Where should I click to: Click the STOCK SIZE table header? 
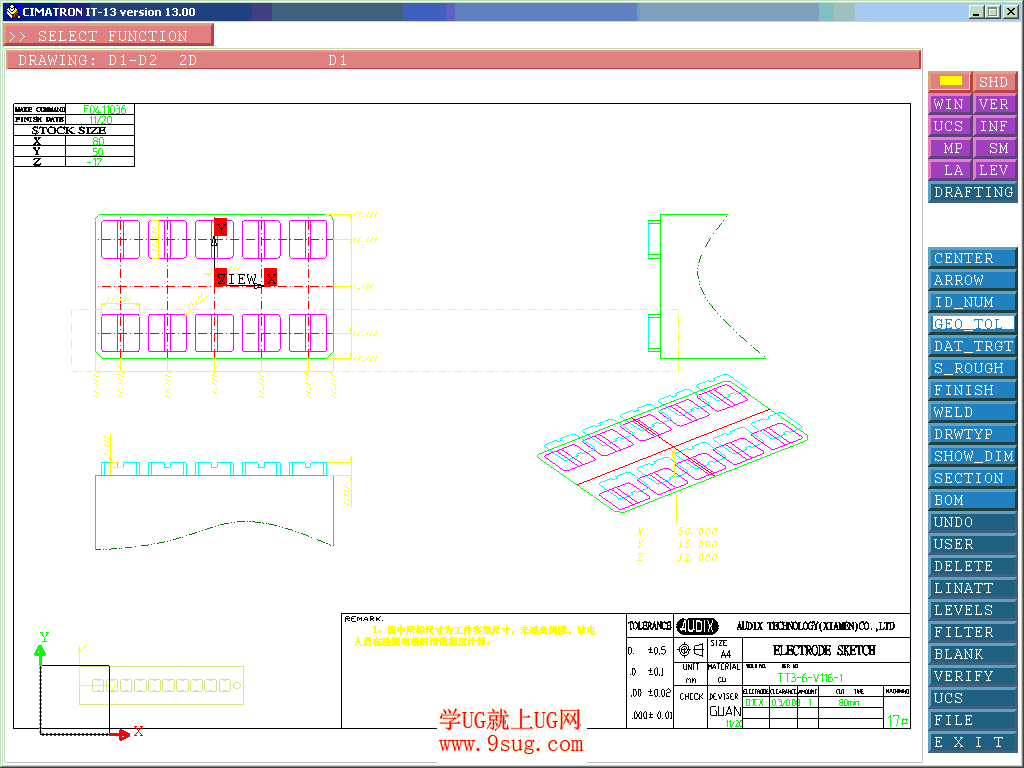69,130
